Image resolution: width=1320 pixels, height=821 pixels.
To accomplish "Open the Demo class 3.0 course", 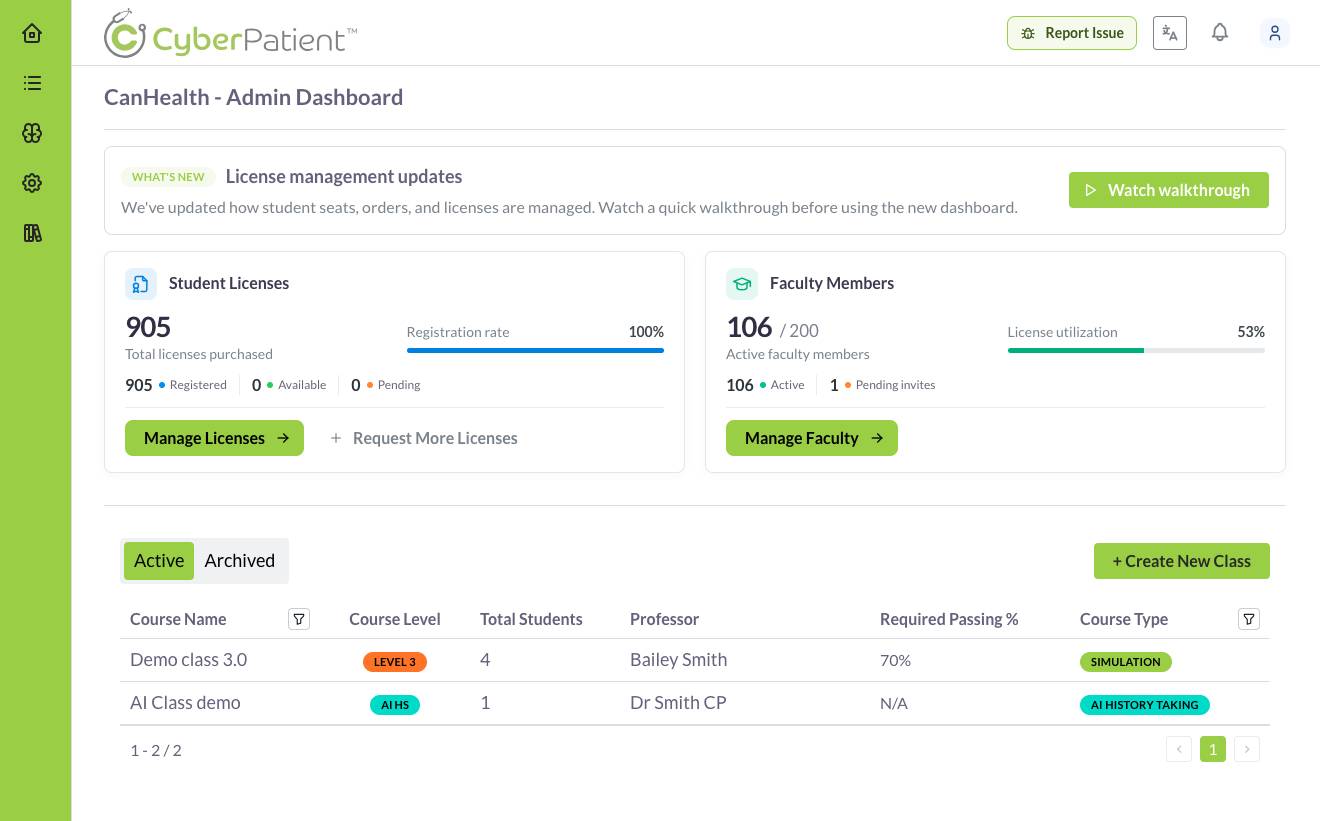I will tap(188, 660).
